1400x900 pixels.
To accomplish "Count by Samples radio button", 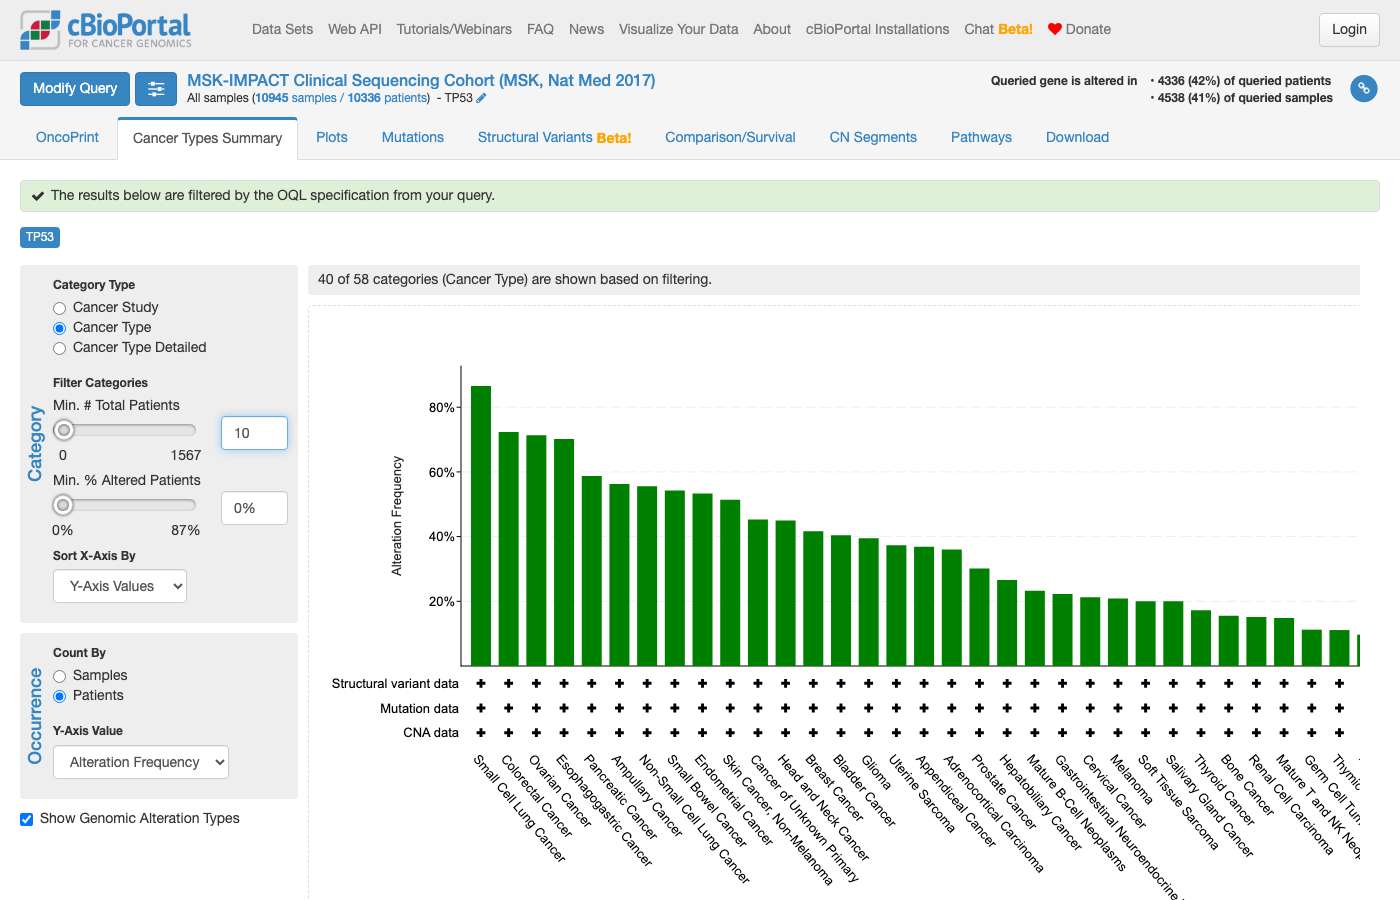I will tap(60, 676).
